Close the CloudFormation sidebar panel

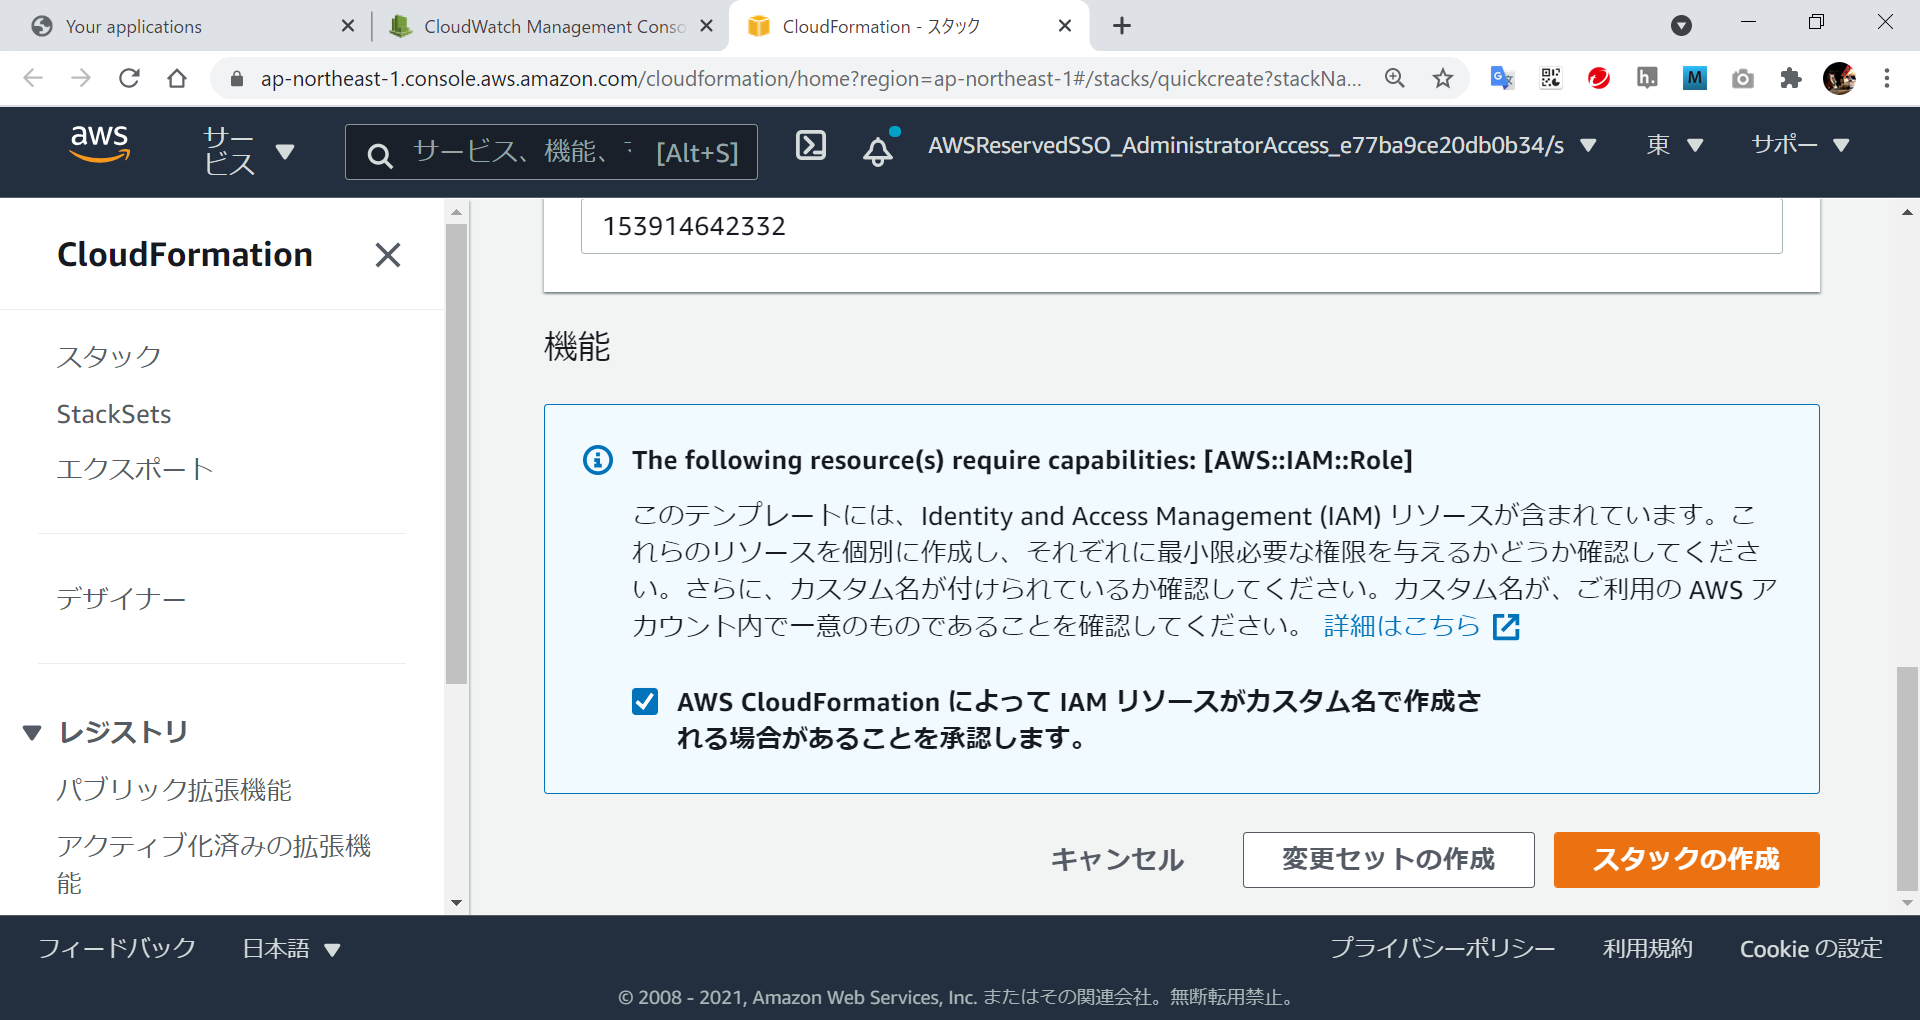(x=388, y=255)
